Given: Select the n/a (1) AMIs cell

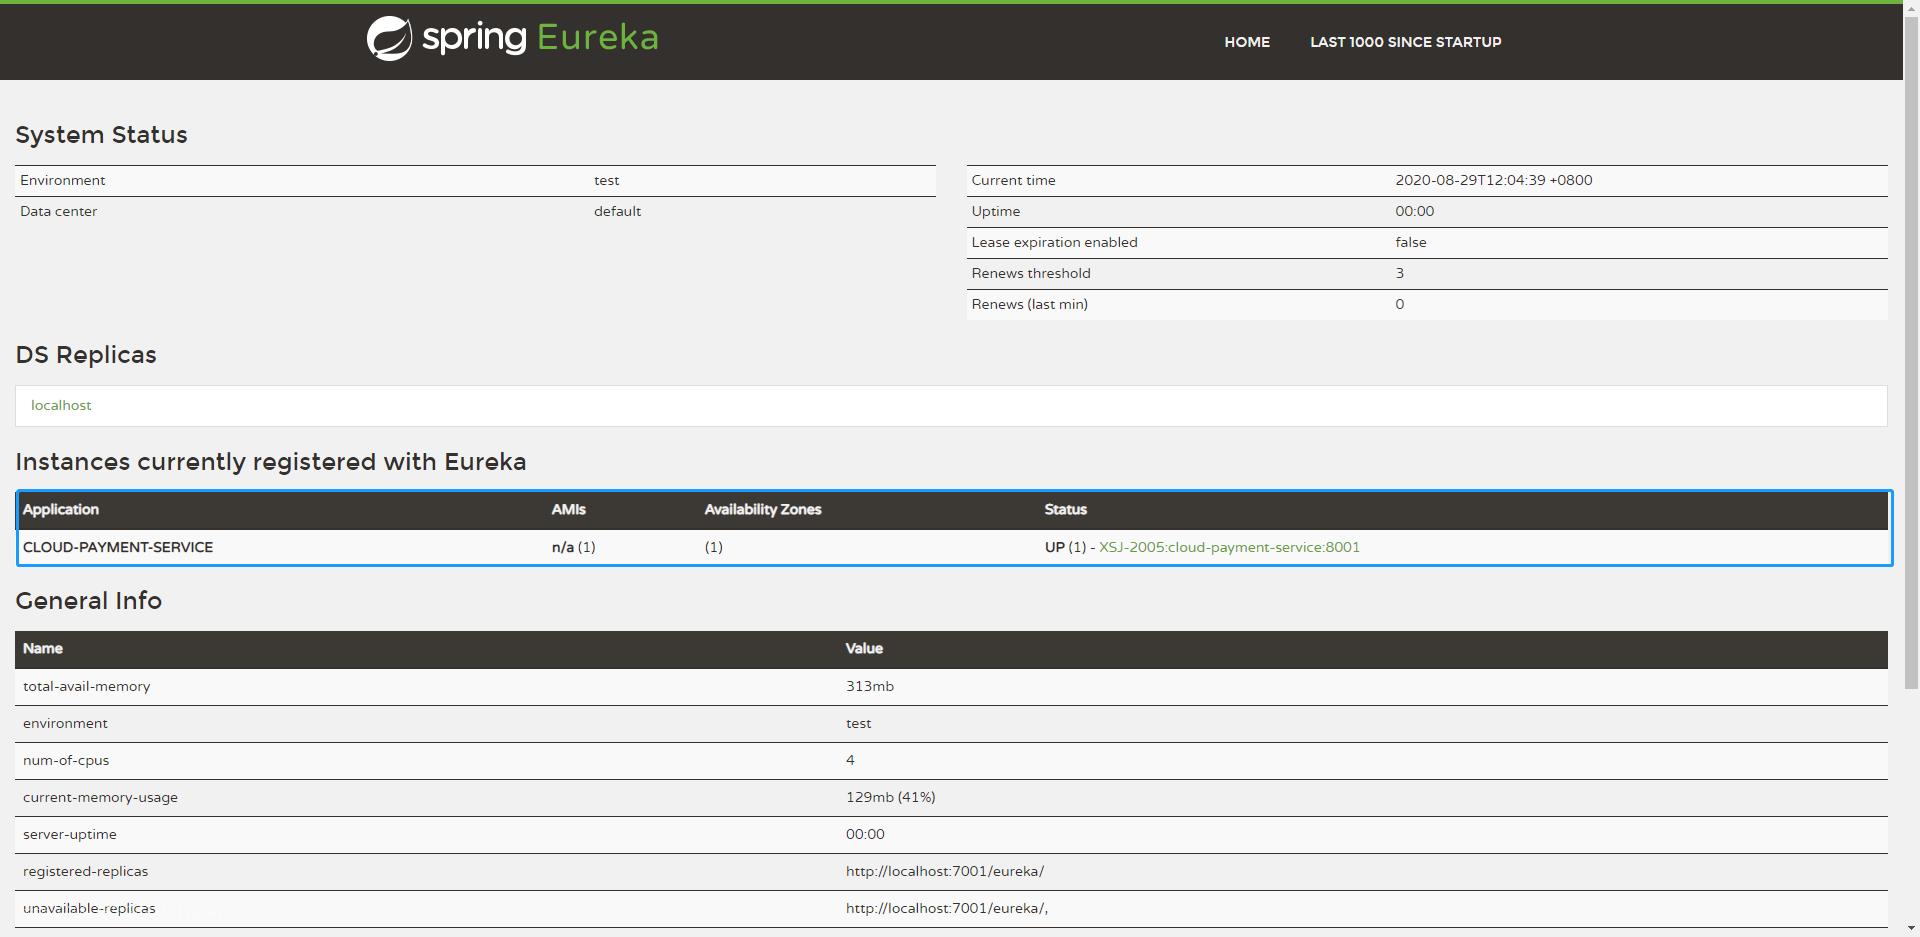Looking at the screenshot, I should point(573,547).
